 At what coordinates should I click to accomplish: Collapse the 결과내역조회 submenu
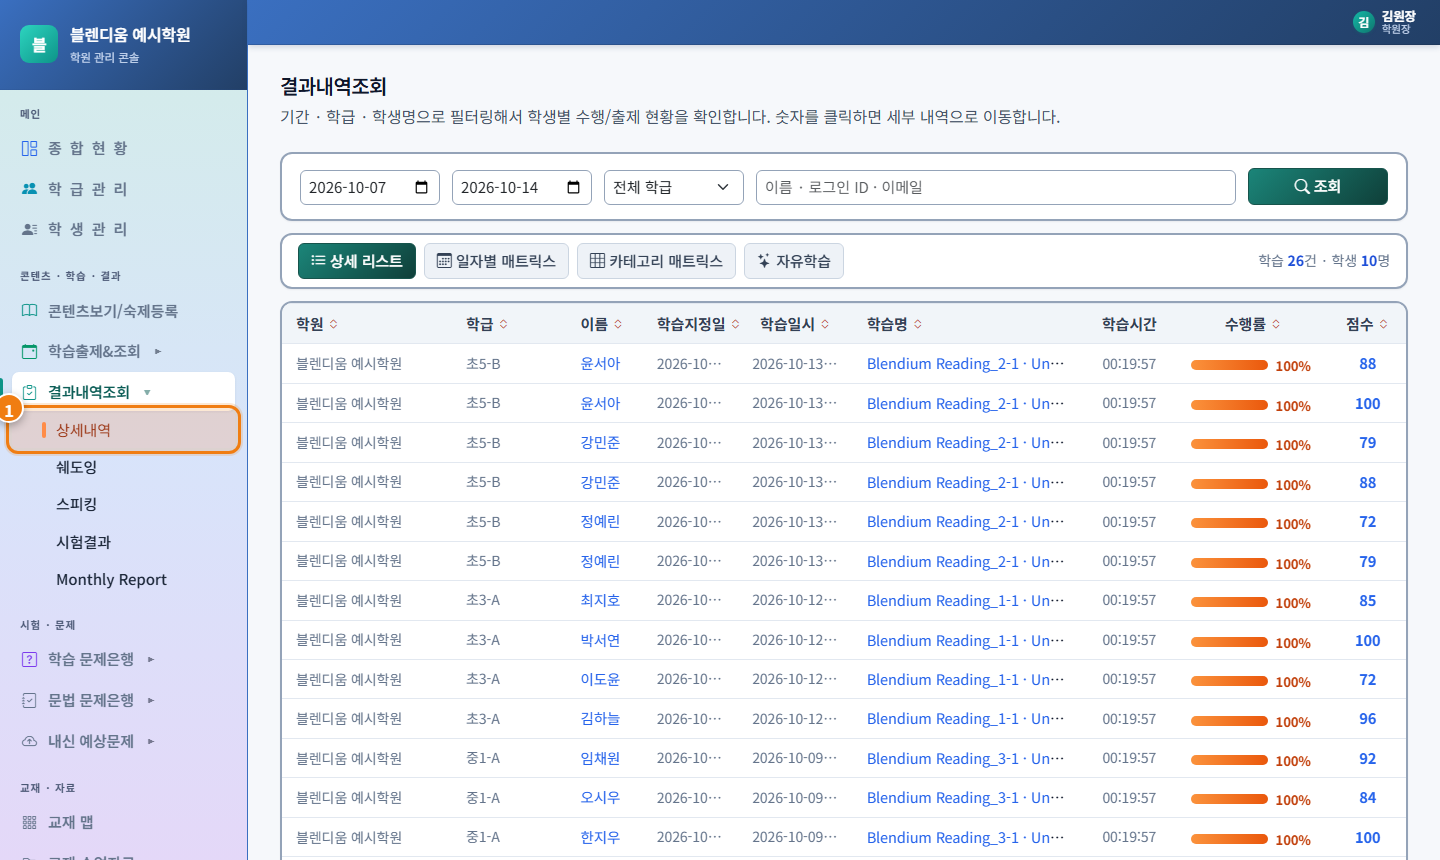147,392
